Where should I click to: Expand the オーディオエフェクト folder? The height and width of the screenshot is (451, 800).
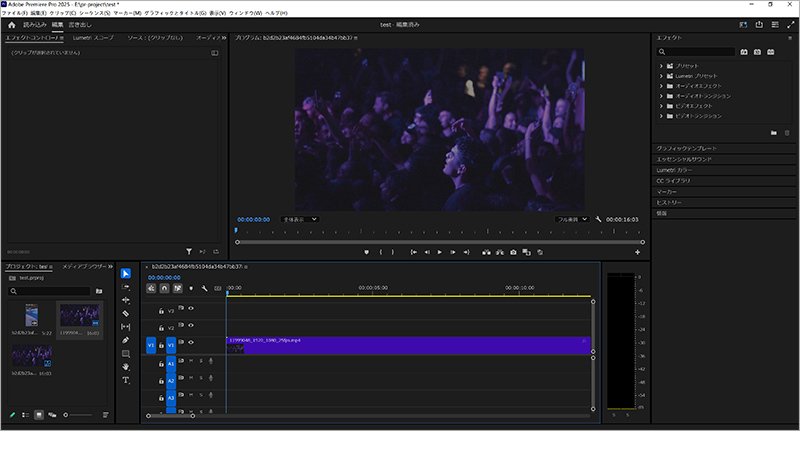pos(661,86)
